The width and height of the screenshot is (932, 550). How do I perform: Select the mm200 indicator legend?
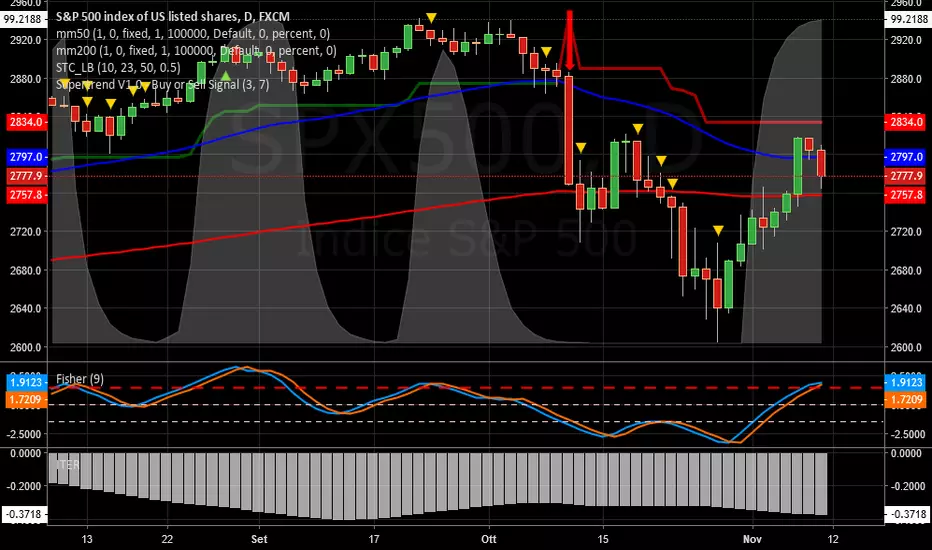pyautogui.click(x=196, y=51)
